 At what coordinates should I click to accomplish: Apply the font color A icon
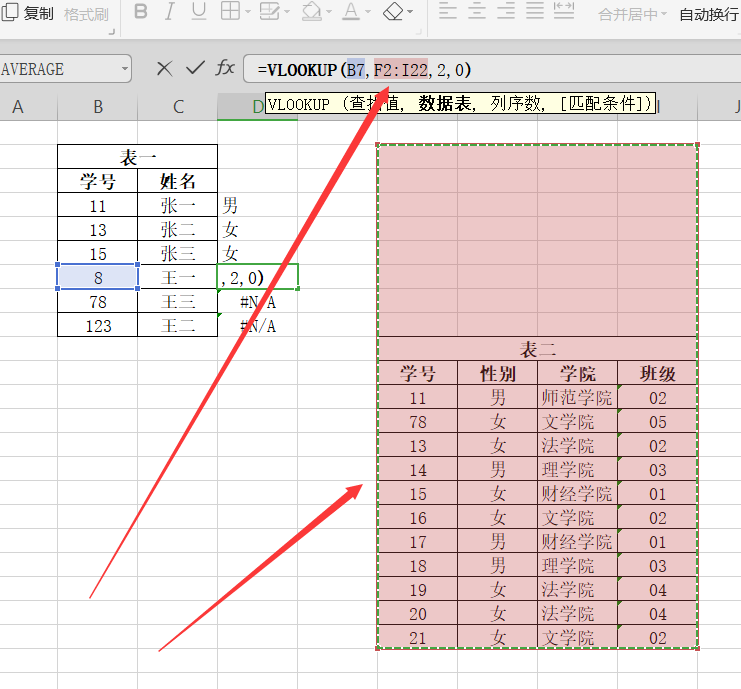(351, 11)
